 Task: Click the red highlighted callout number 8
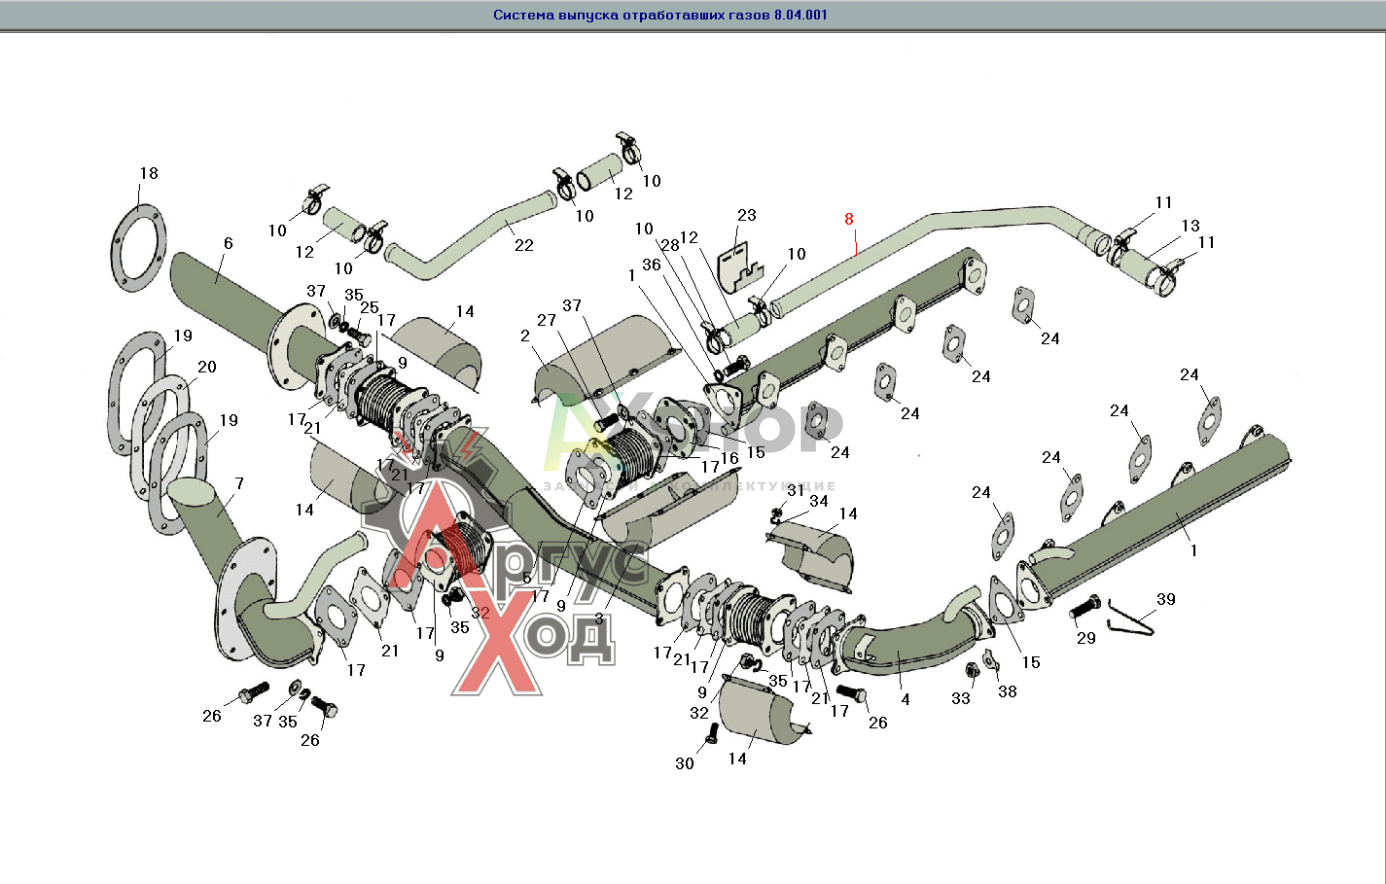point(849,219)
